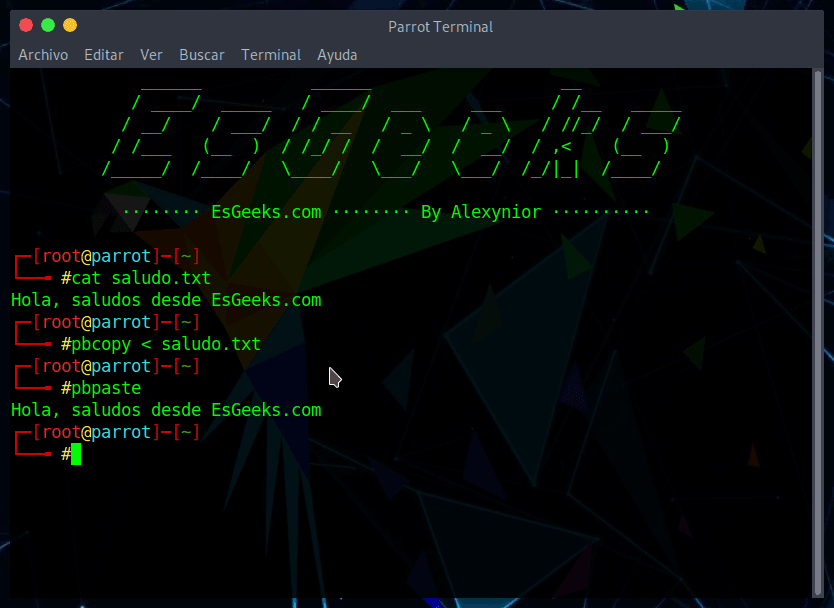Click the green window control button
This screenshot has height=608, width=834.
pyautogui.click(x=47, y=25)
